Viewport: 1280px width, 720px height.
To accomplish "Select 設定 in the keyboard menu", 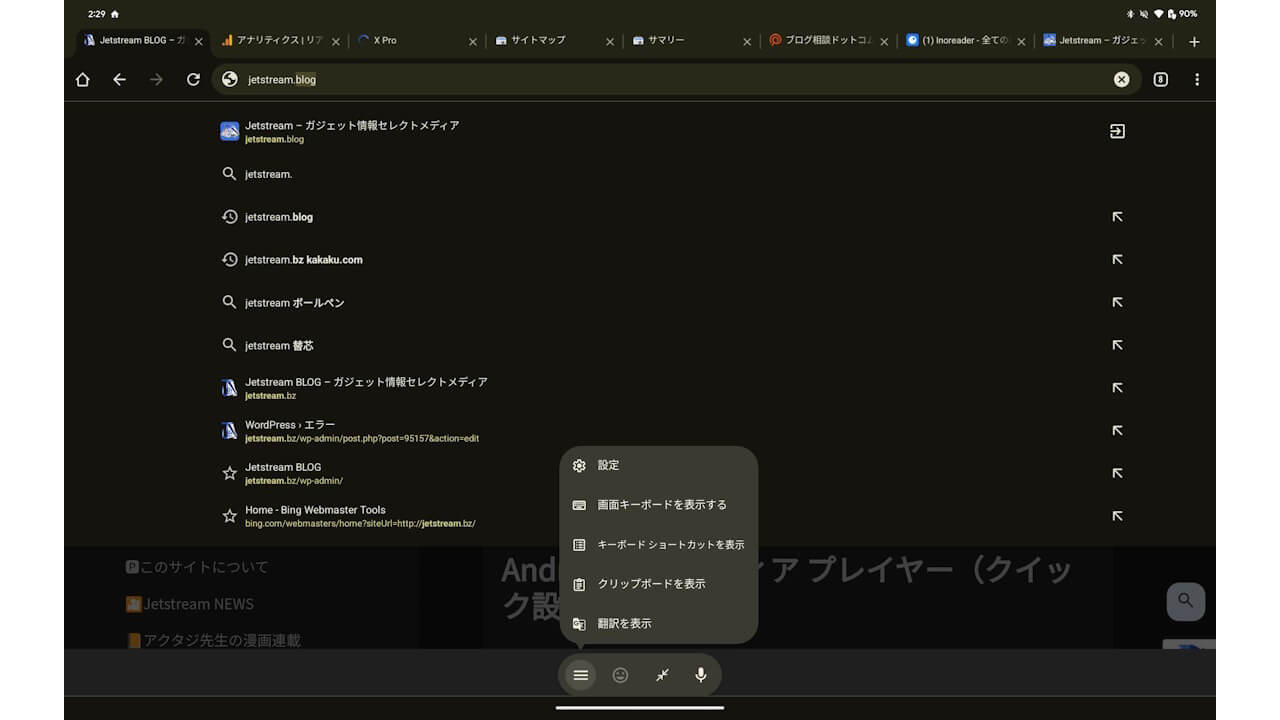I will click(x=659, y=466).
